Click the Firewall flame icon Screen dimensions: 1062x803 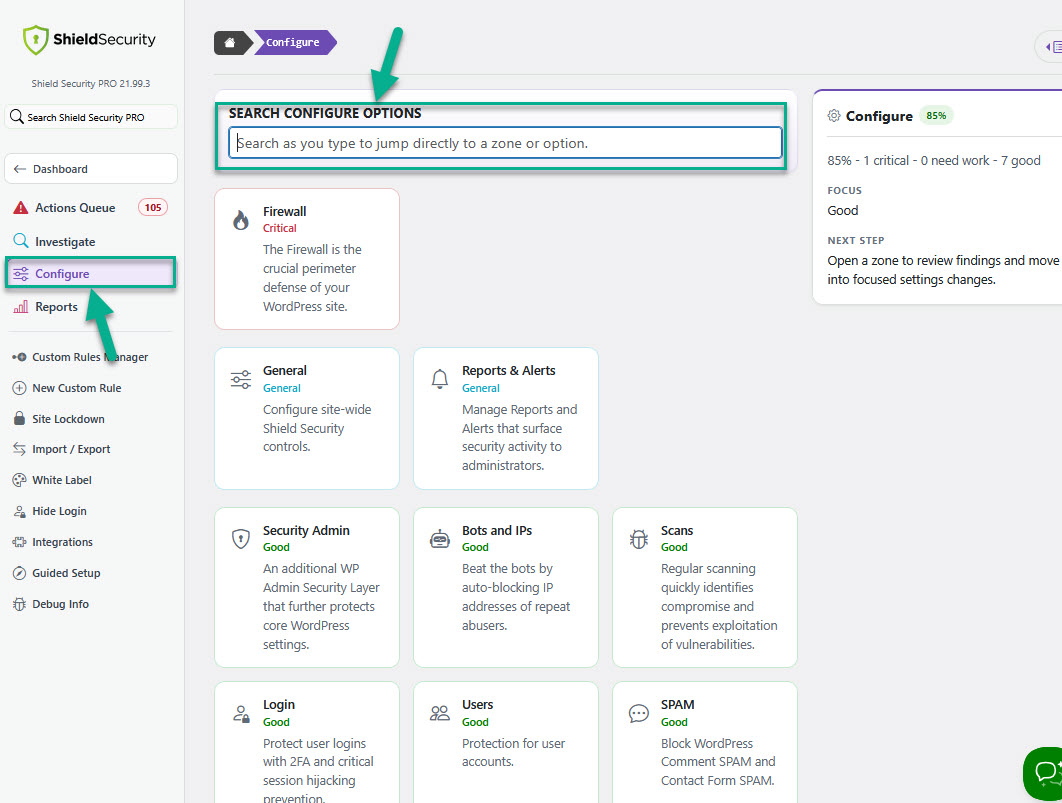coord(240,220)
